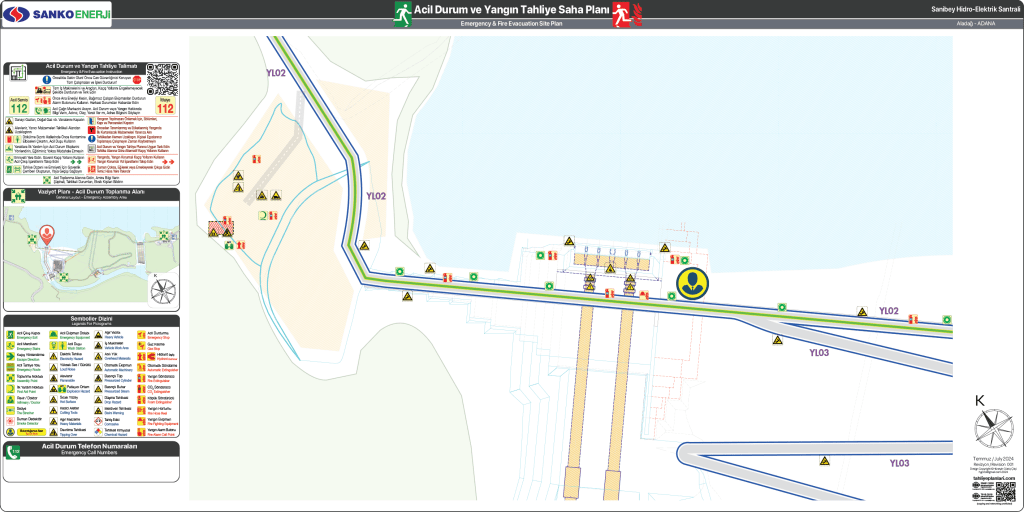Click the red location pin on overview map
Screen dimensions: 1024x512
coord(47,236)
